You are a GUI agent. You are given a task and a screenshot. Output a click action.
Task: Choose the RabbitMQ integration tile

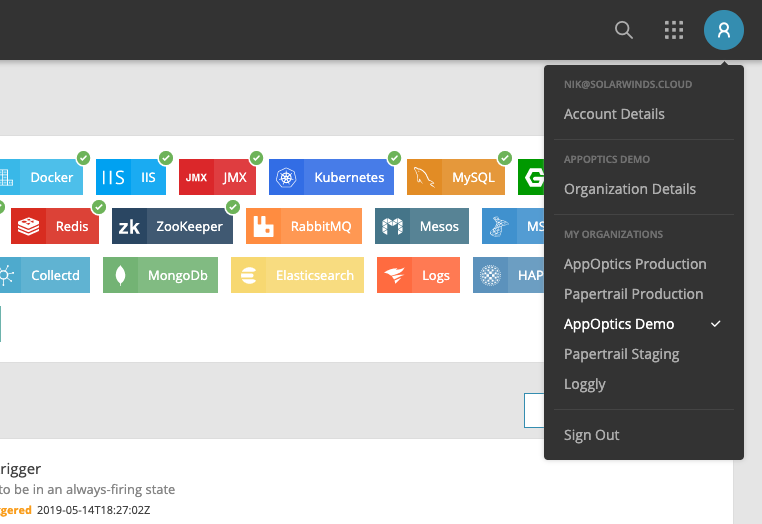pyautogui.click(x=304, y=226)
